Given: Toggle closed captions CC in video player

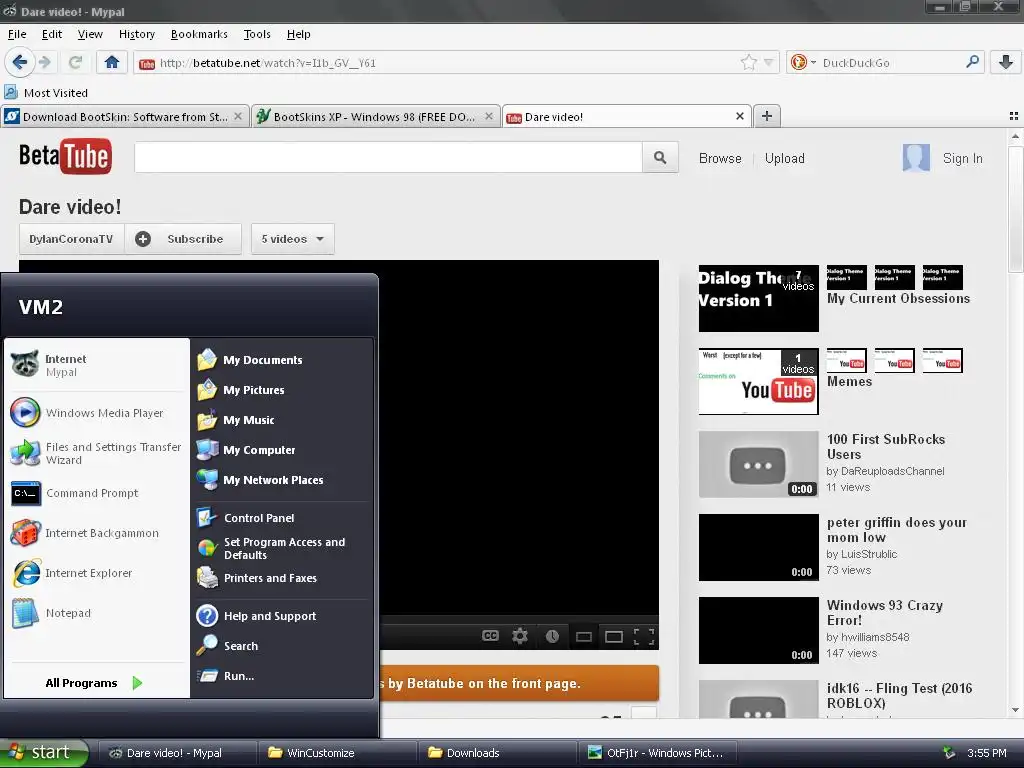Looking at the screenshot, I should tap(490, 636).
